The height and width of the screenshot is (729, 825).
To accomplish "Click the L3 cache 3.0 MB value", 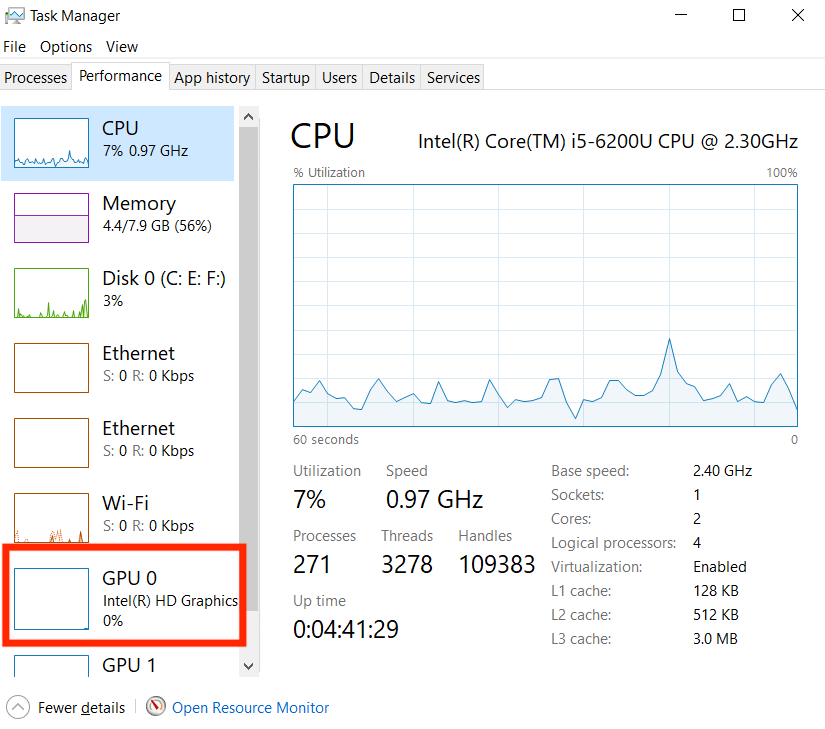I will tap(716, 639).
